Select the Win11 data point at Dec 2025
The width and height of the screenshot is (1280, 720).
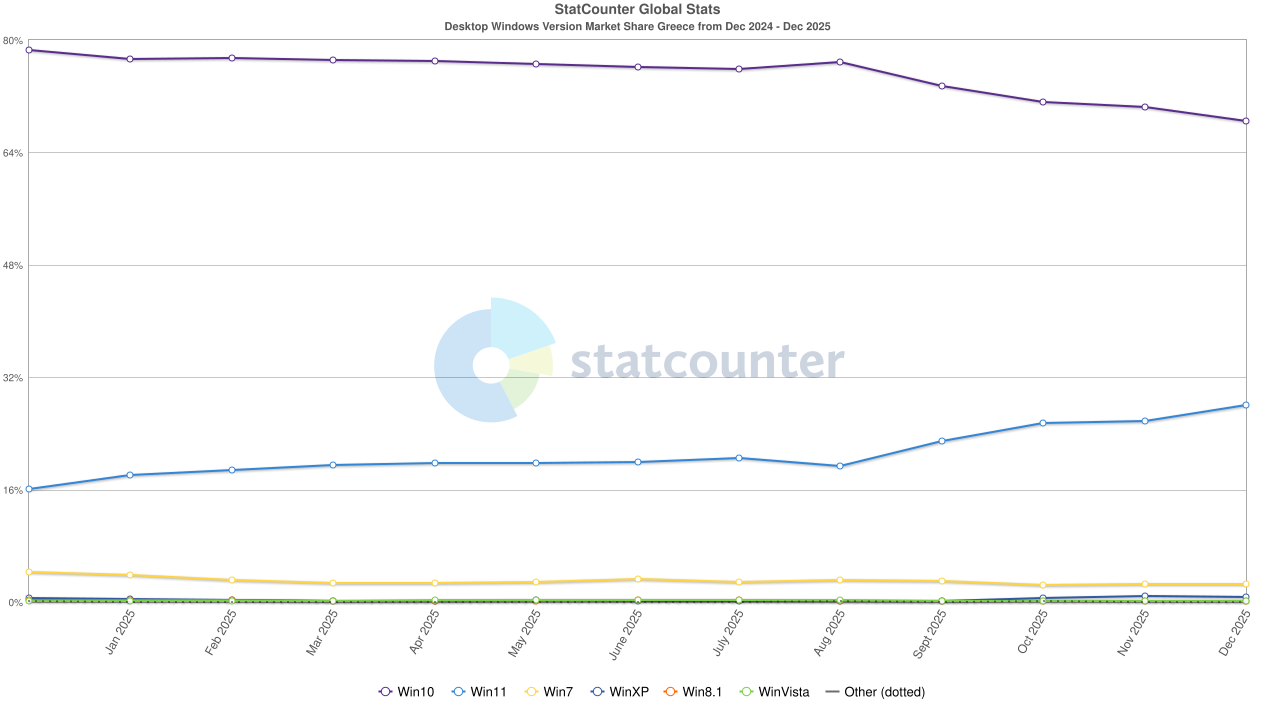(1245, 405)
